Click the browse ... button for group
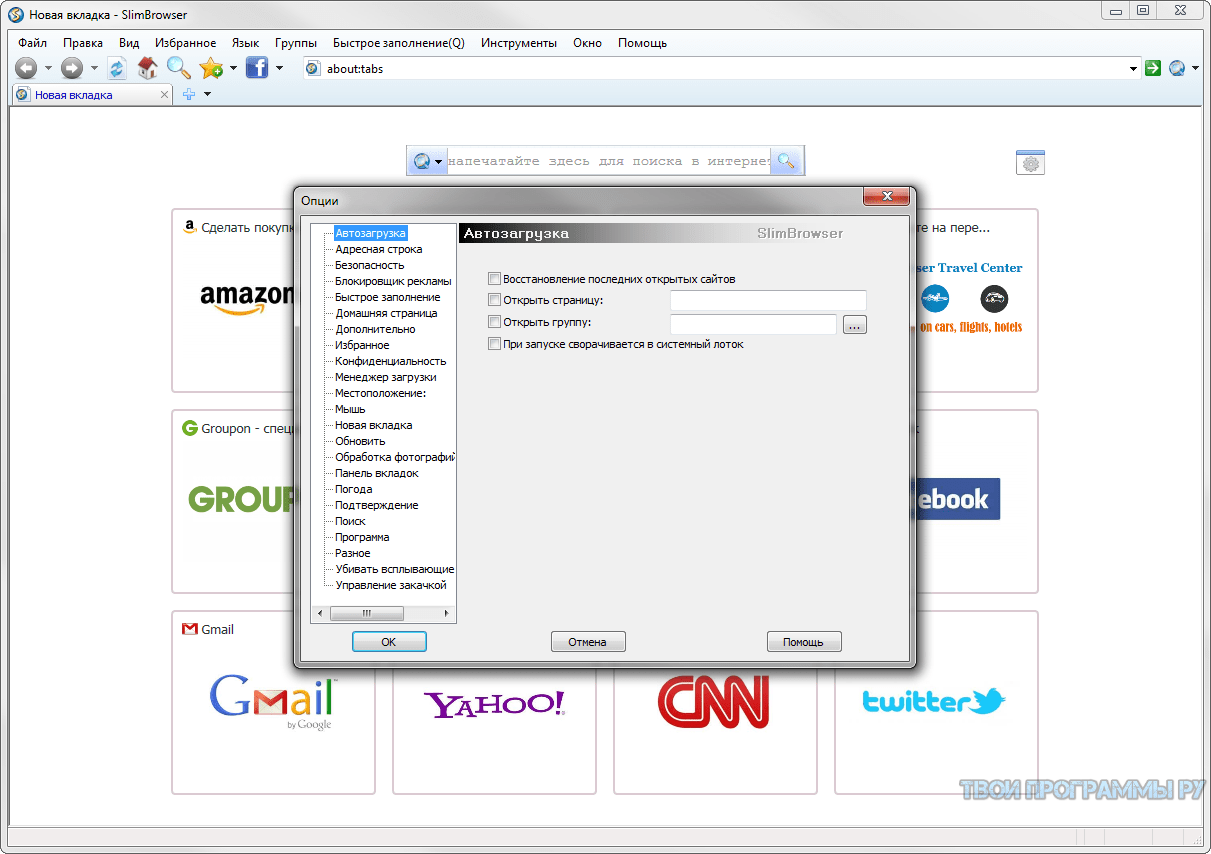The width and height of the screenshot is (1211, 854). coord(855,325)
